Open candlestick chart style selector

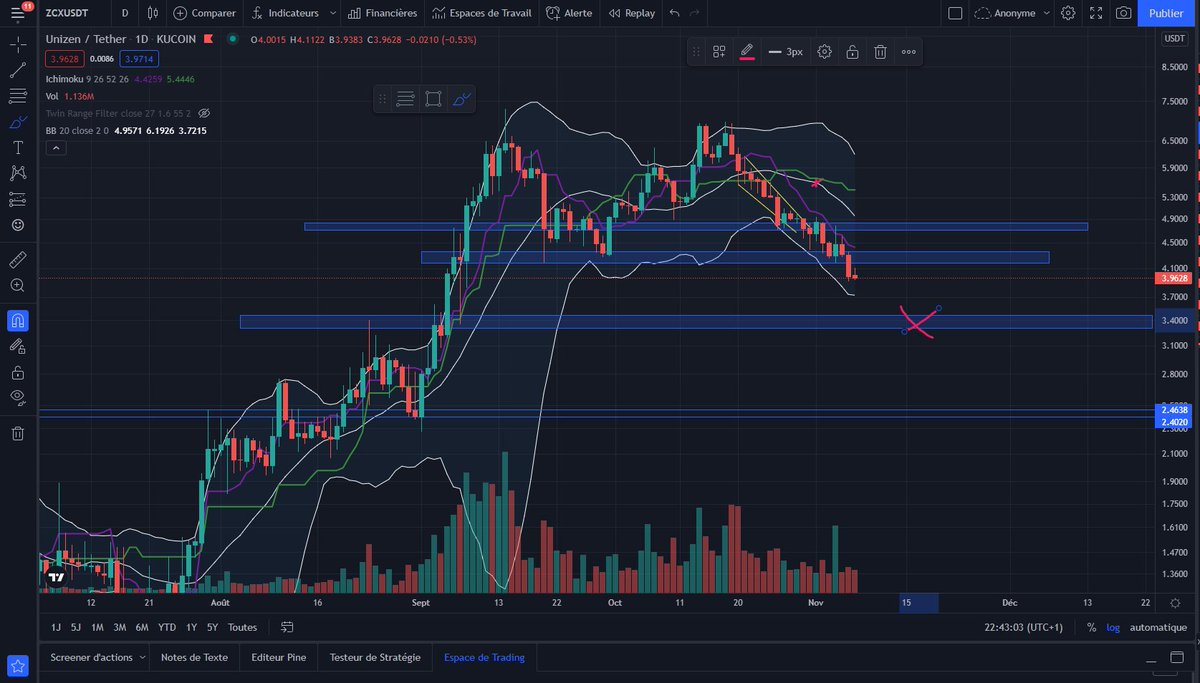click(x=151, y=13)
